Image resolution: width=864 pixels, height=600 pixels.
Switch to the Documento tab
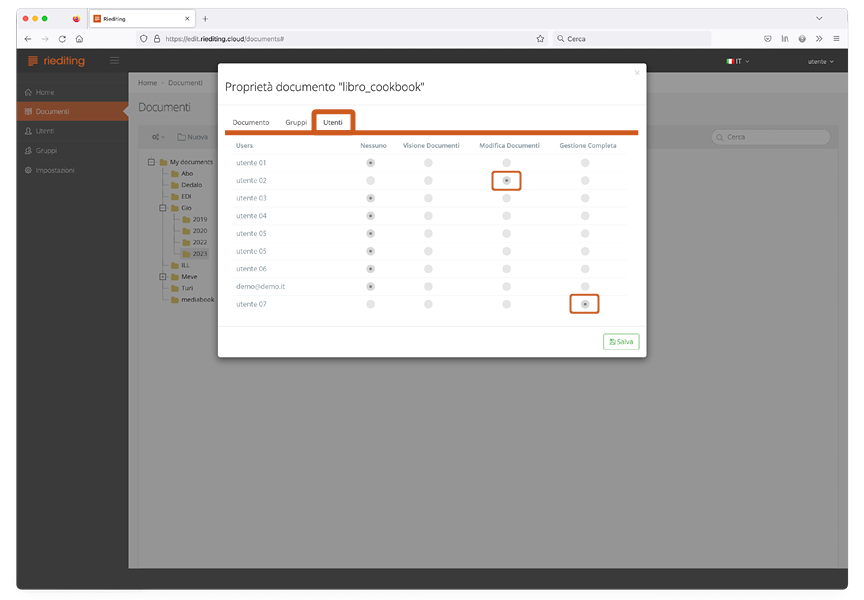pyautogui.click(x=251, y=122)
